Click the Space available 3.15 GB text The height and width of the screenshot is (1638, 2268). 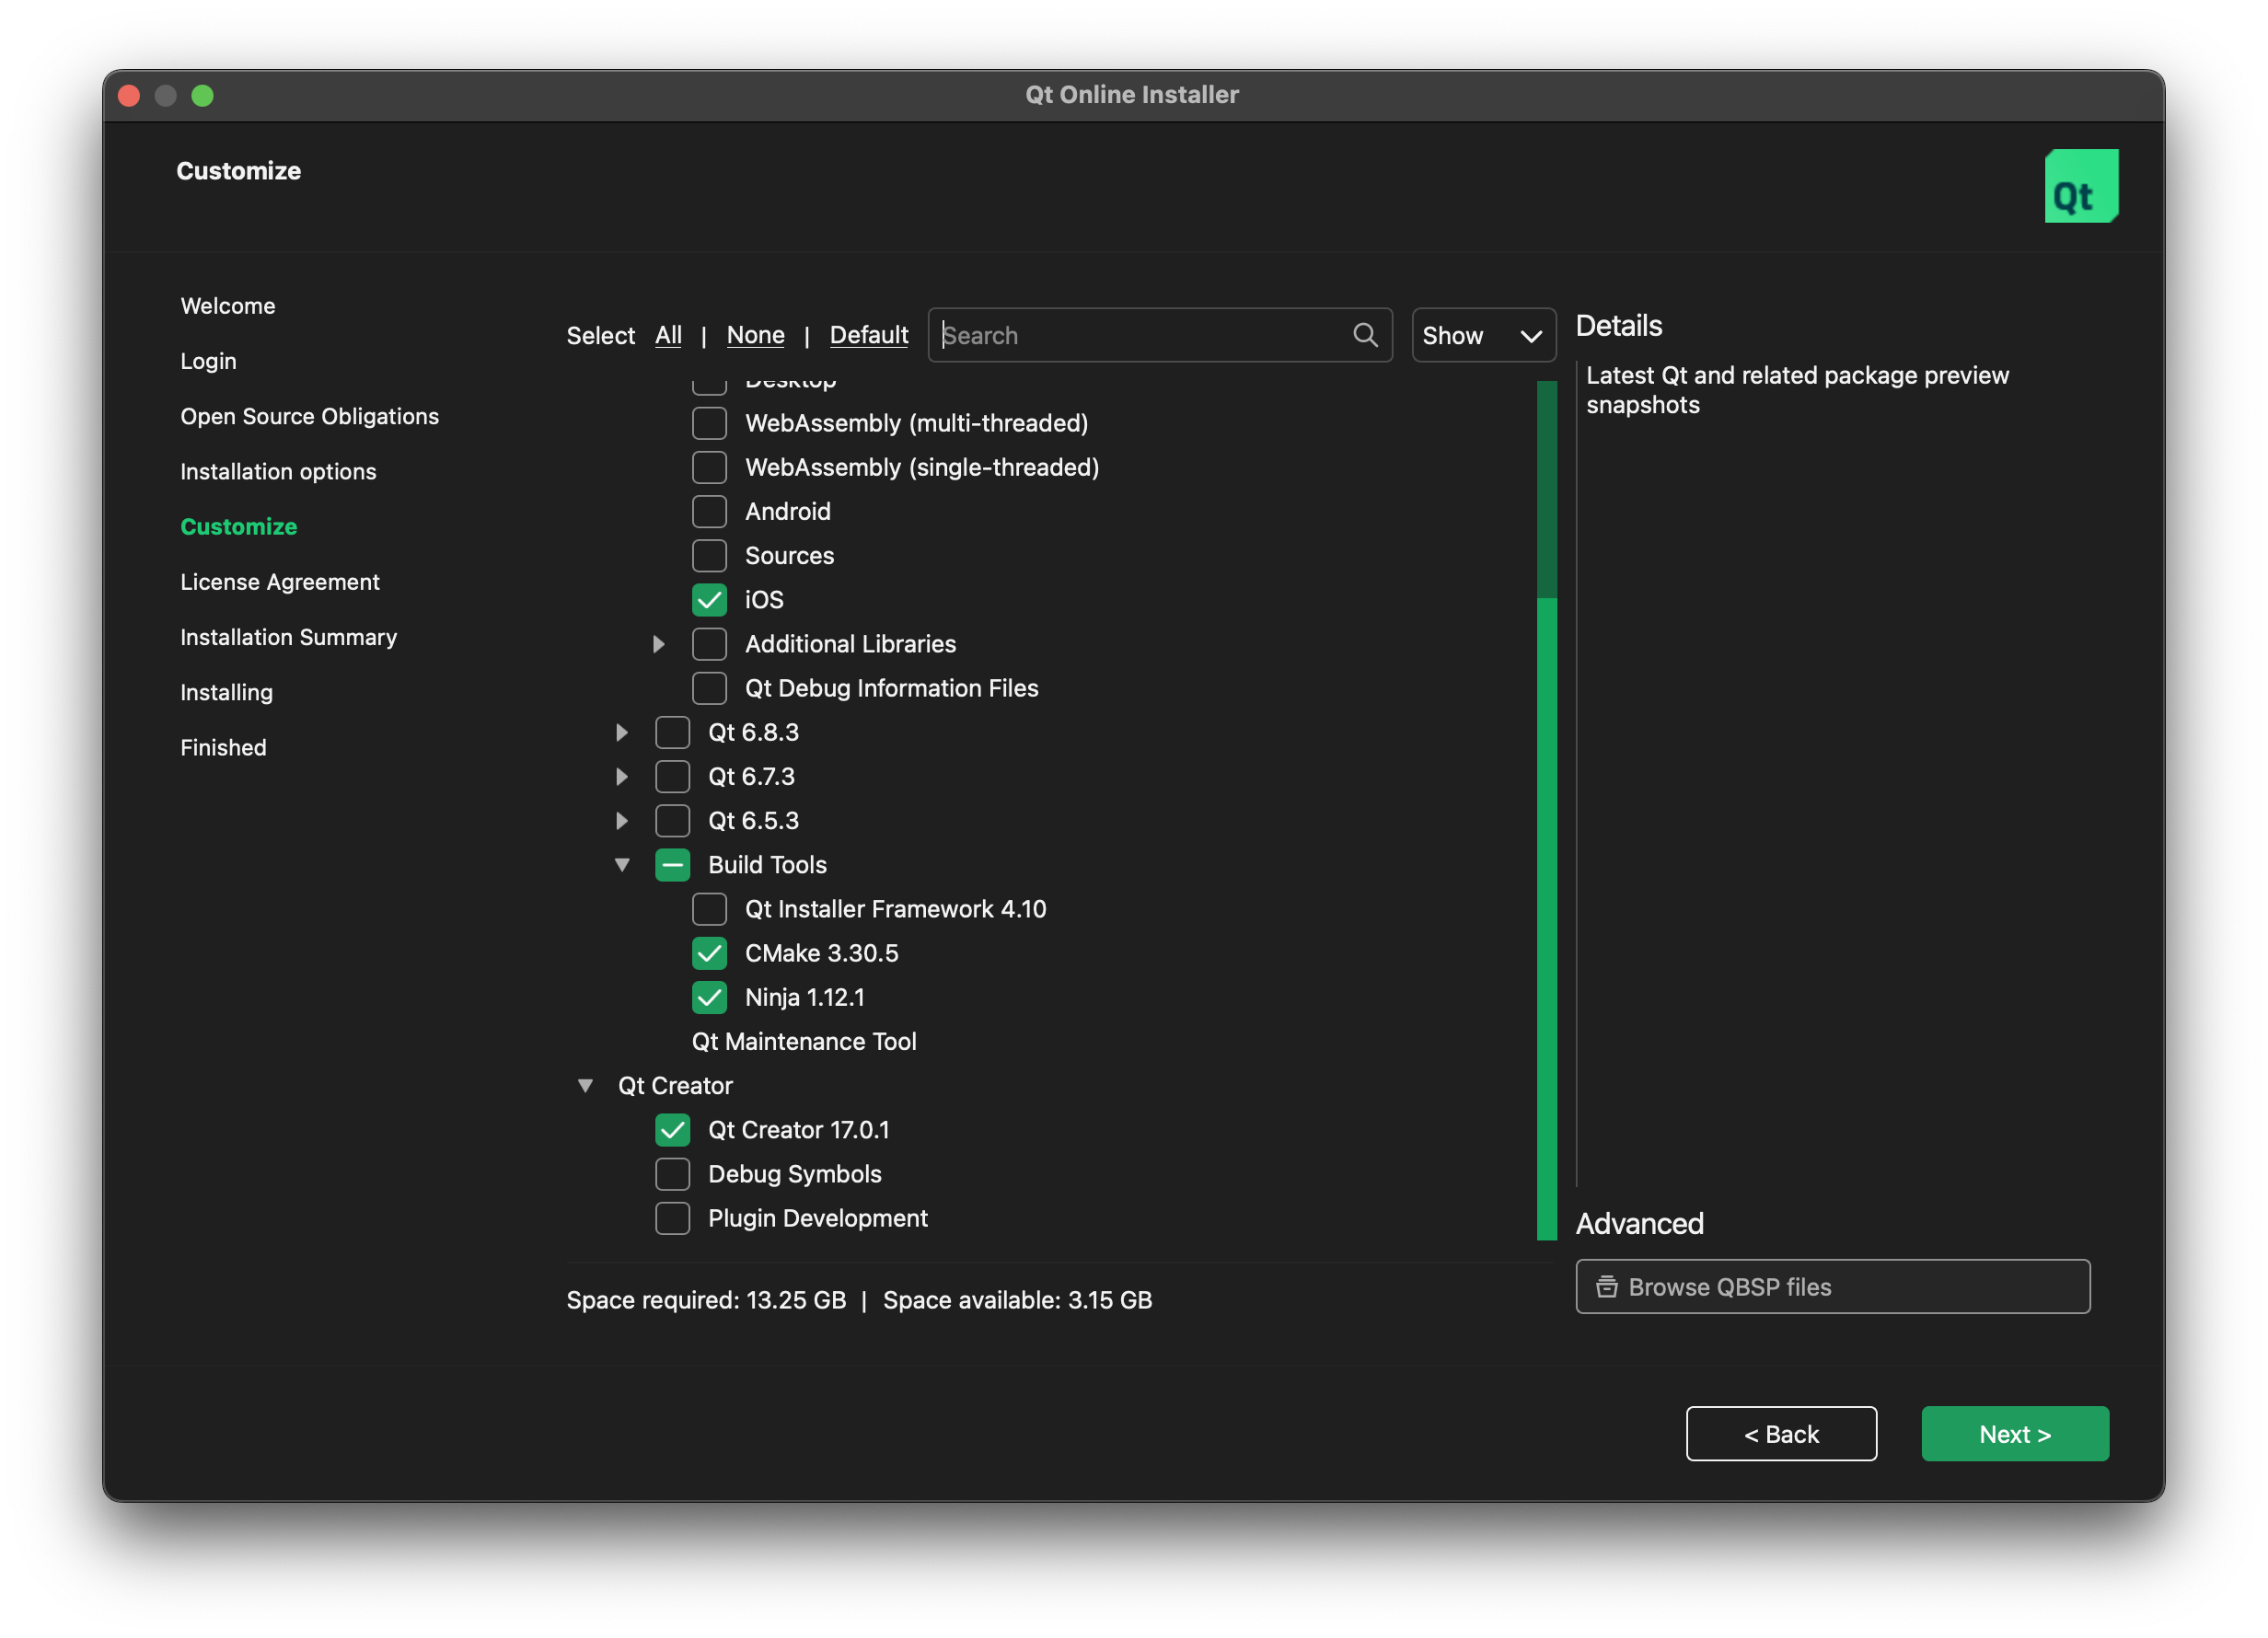[1017, 1299]
